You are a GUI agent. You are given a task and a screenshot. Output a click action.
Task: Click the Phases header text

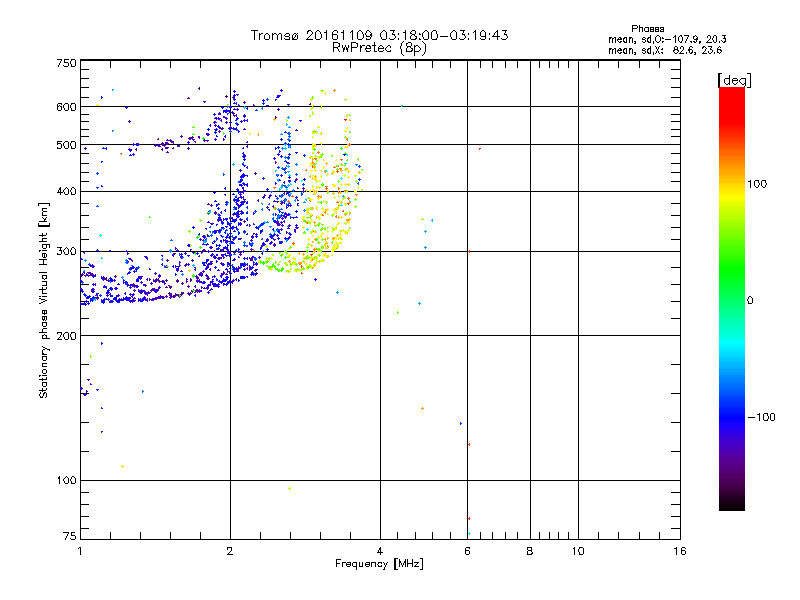647,29
